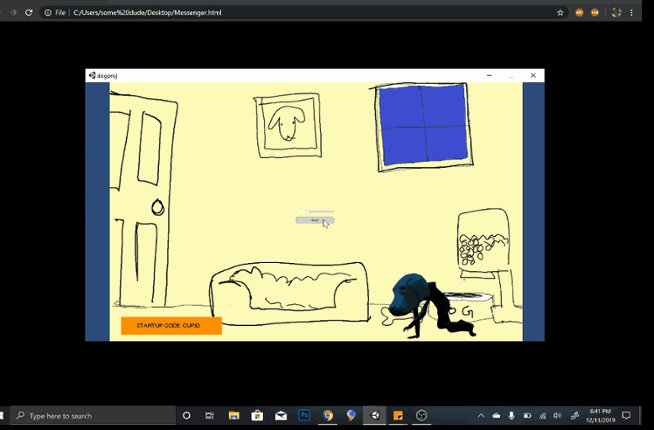Switch to Chrome in the taskbar
This screenshot has width=654, height=430.
click(x=327, y=415)
